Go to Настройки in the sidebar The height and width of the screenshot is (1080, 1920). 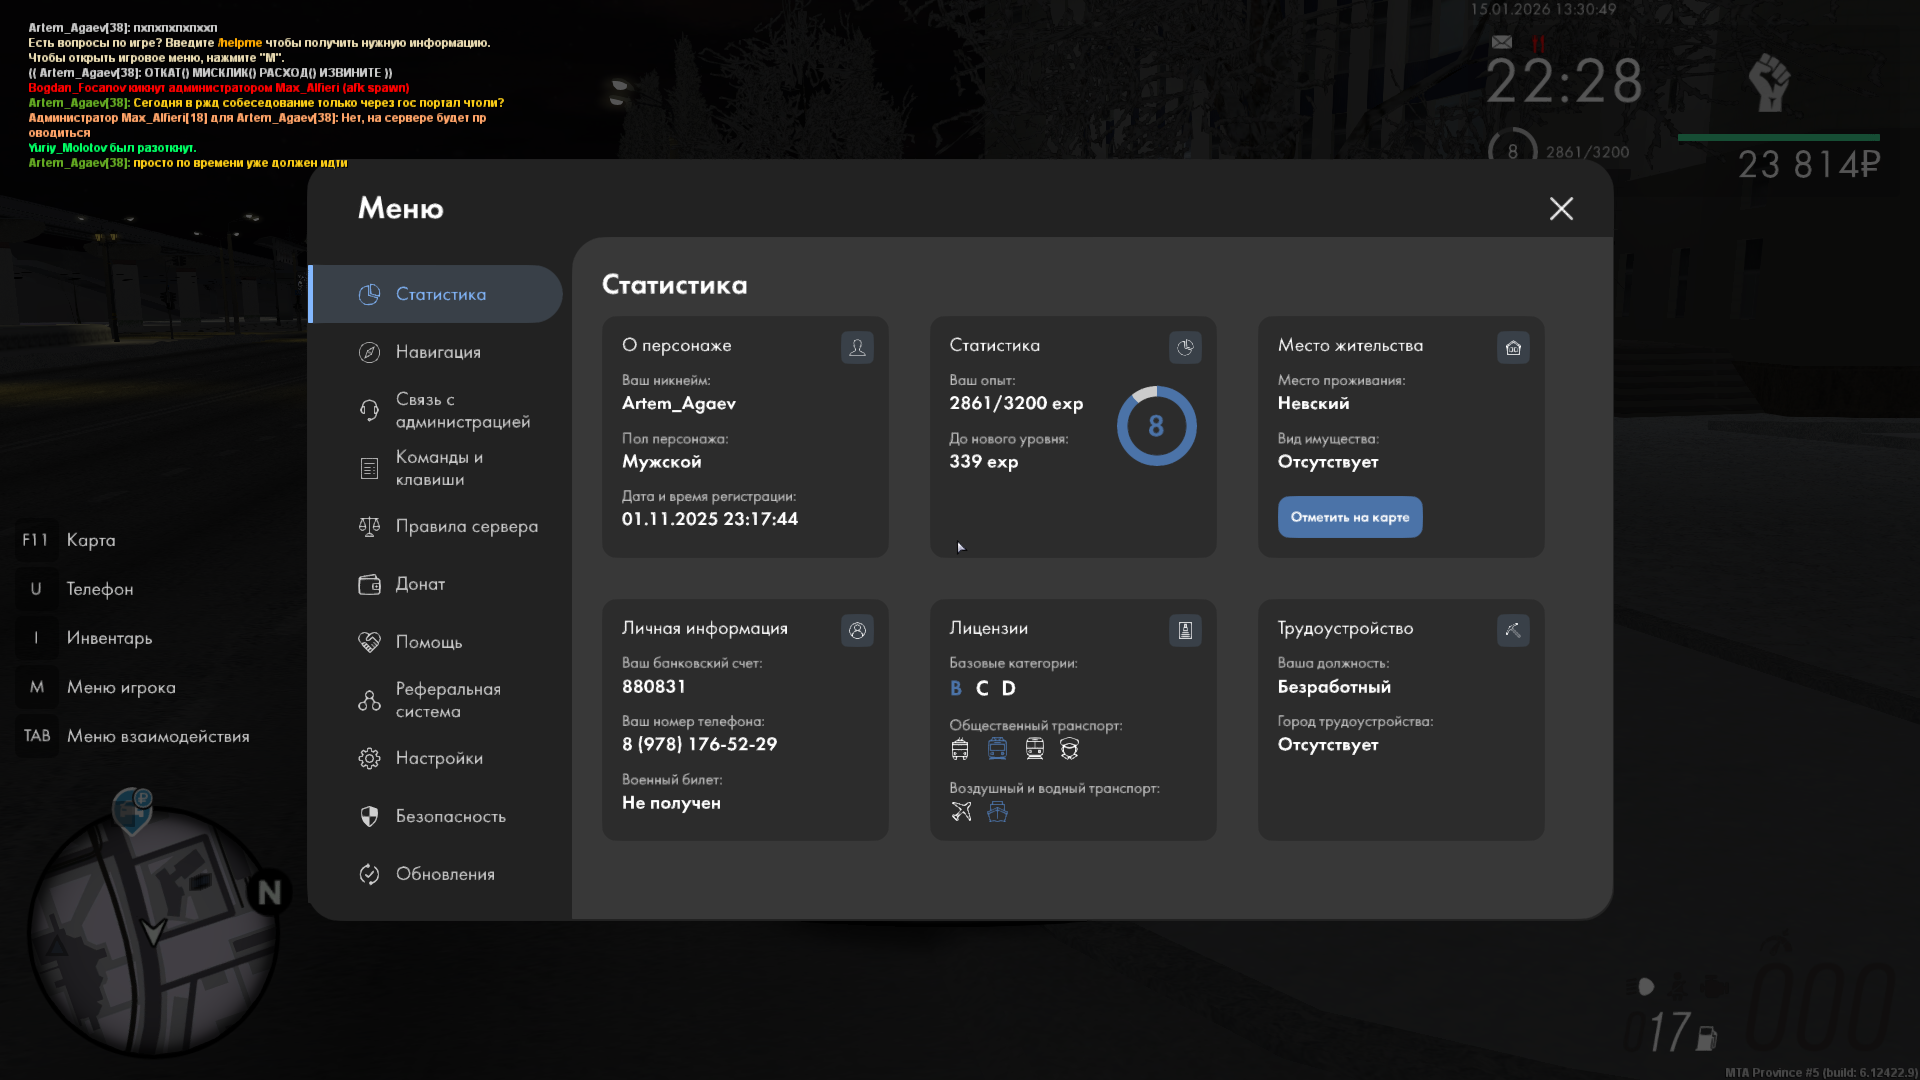[x=439, y=758]
